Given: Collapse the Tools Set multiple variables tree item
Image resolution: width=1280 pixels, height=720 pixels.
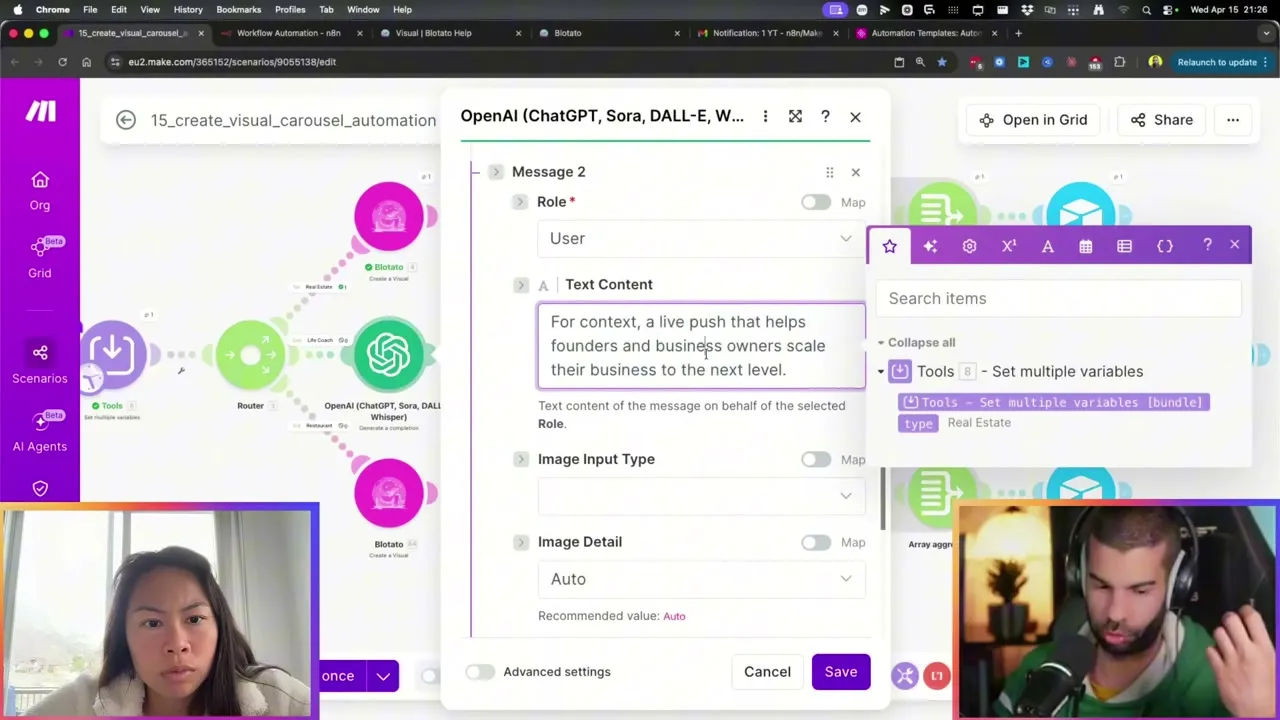Looking at the screenshot, I should tap(881, 371).
